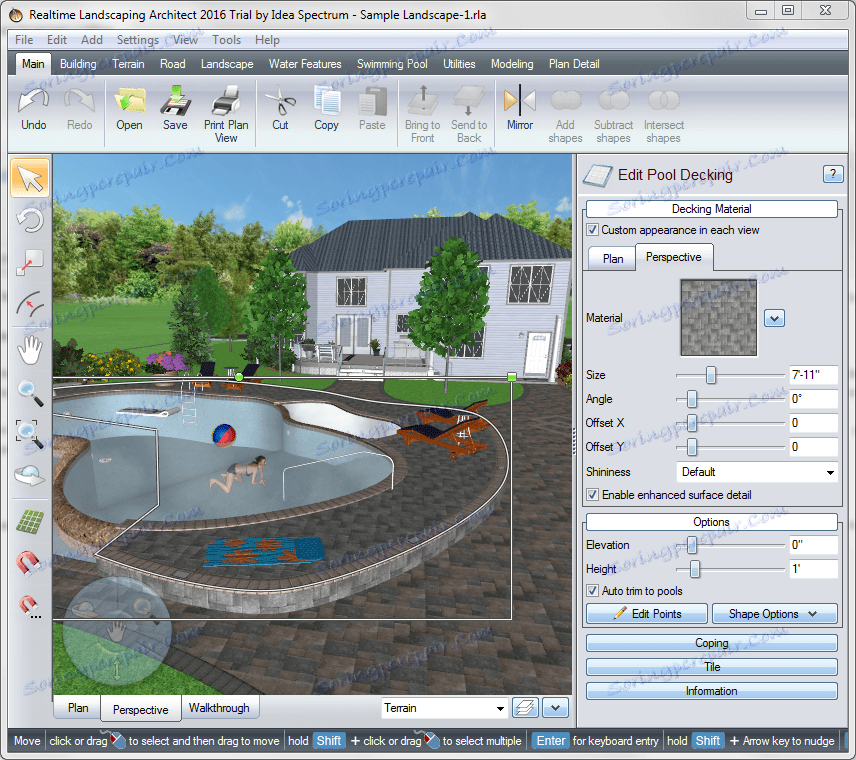Image resolution: width=856 pixels, height=760 pixels.
Task: Select the orbit view tool
Action: (x=30, y=476)
